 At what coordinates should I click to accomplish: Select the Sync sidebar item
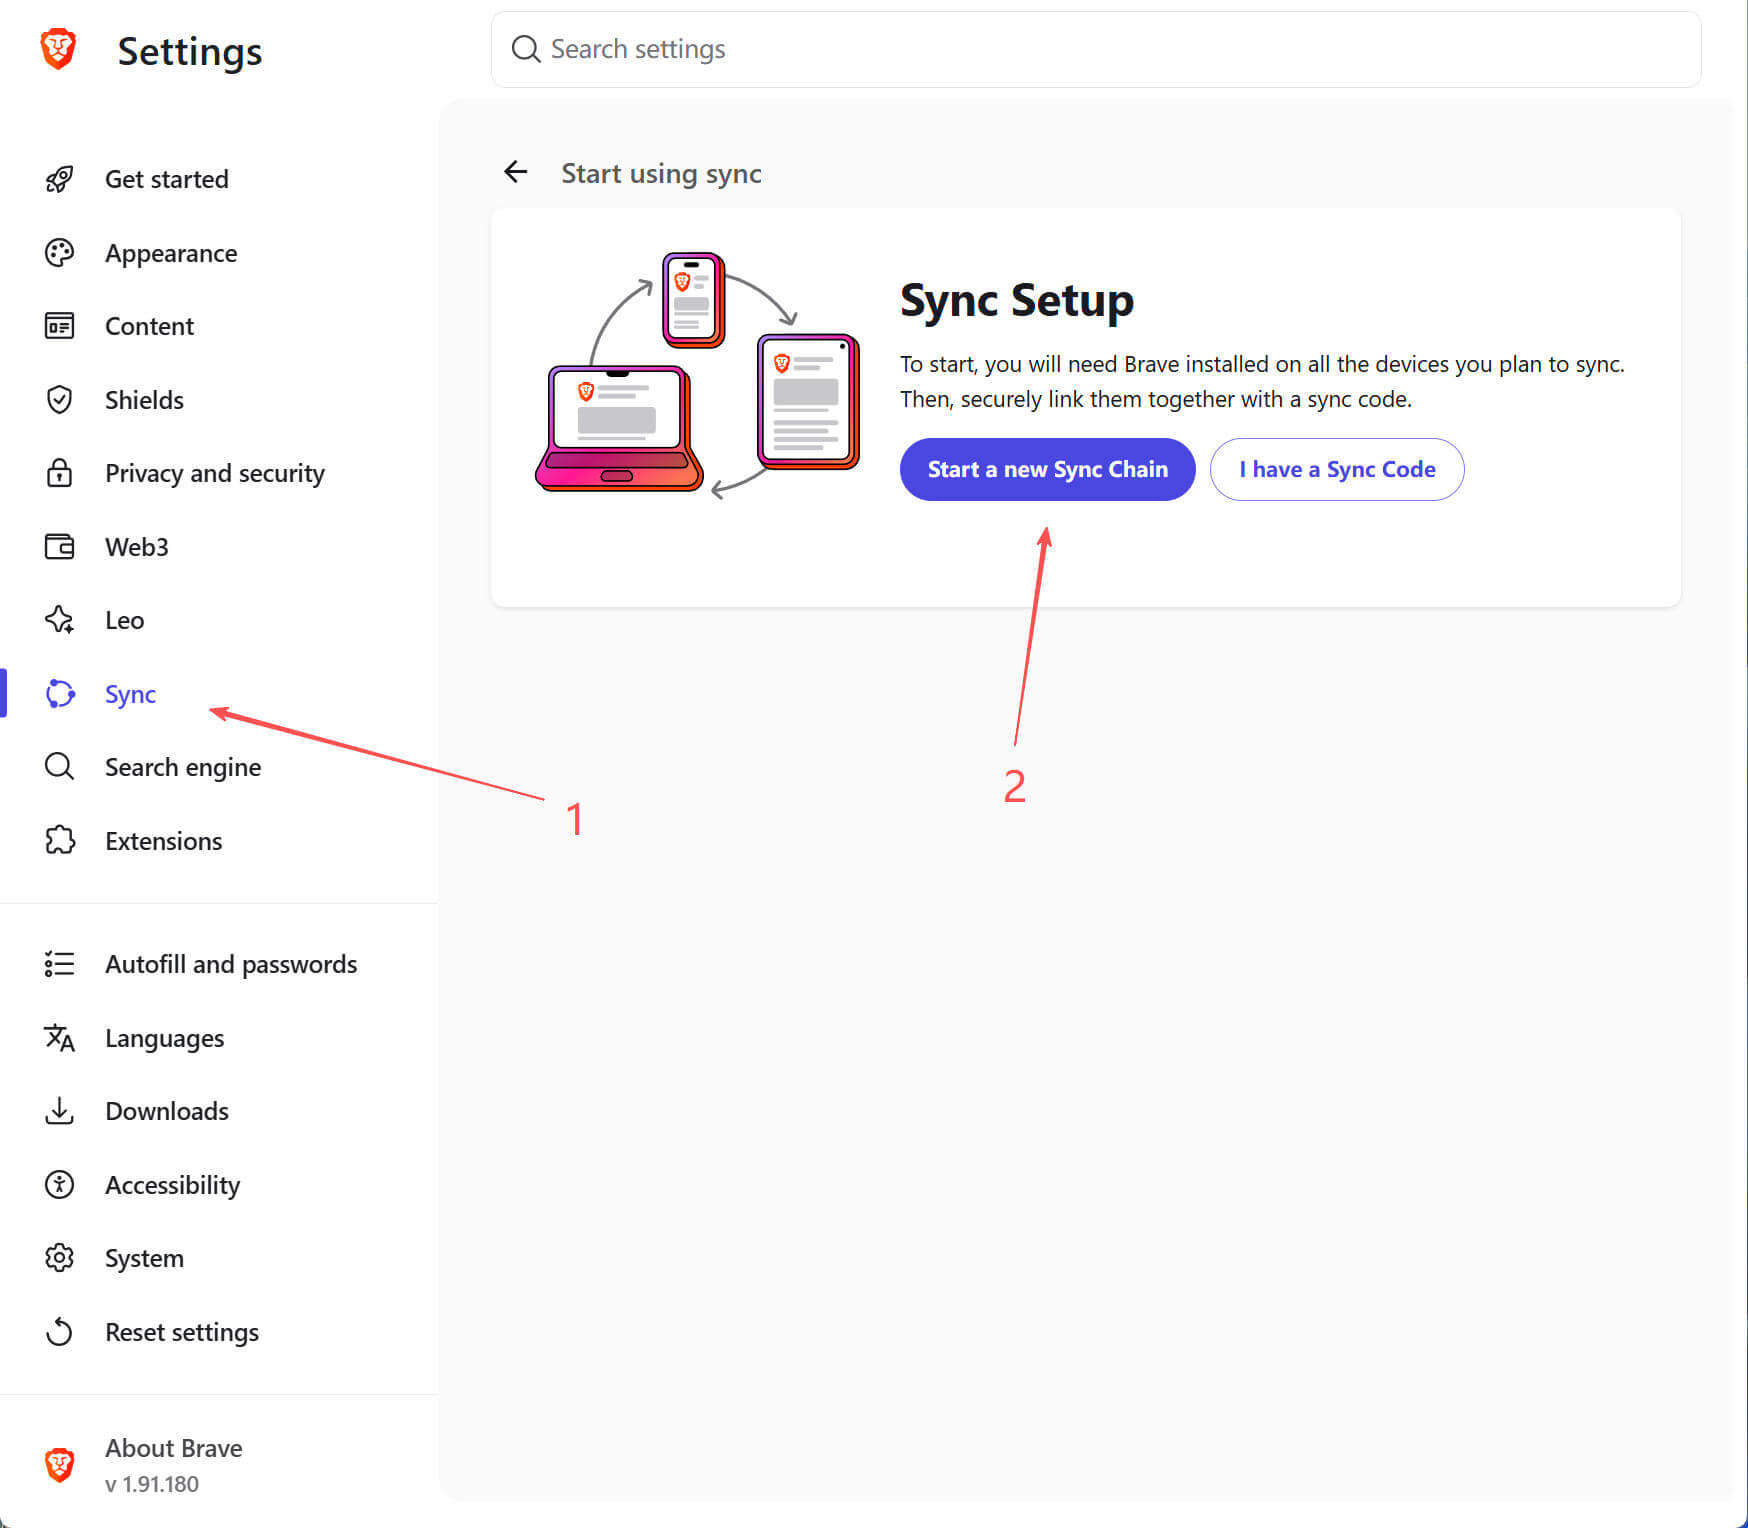(130, 694)
